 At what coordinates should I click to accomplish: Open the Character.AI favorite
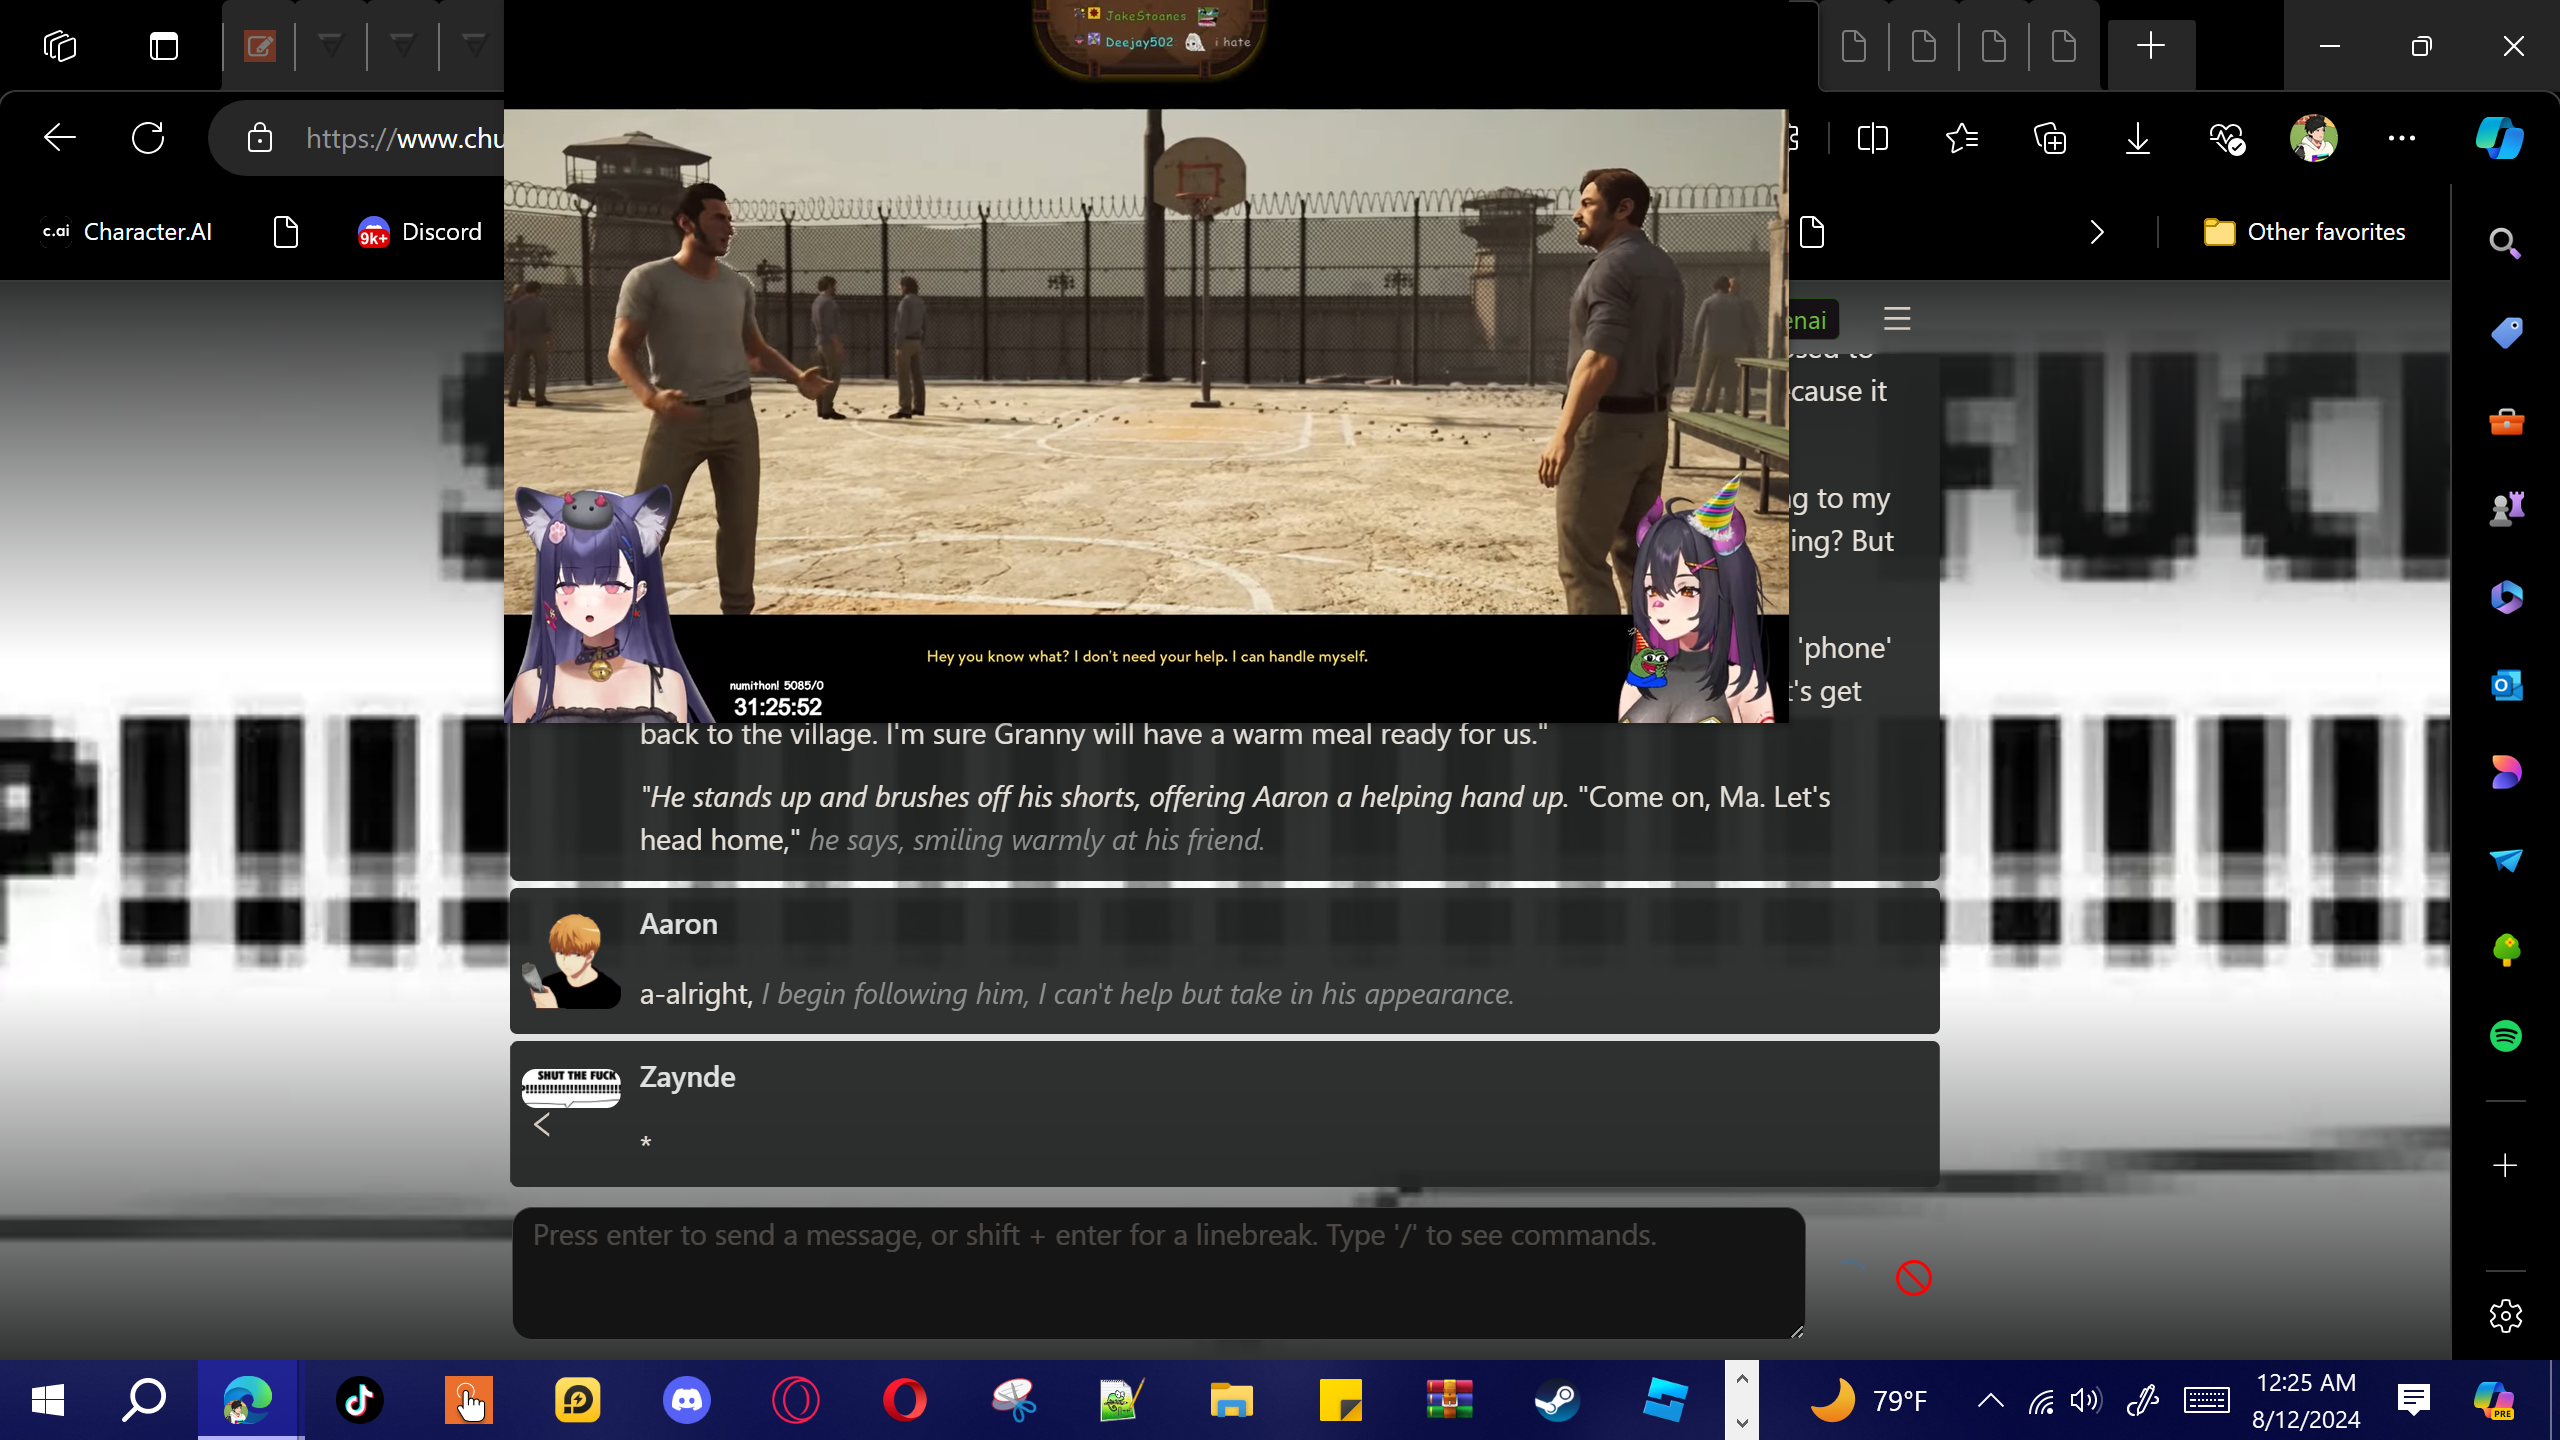(127, 232)
